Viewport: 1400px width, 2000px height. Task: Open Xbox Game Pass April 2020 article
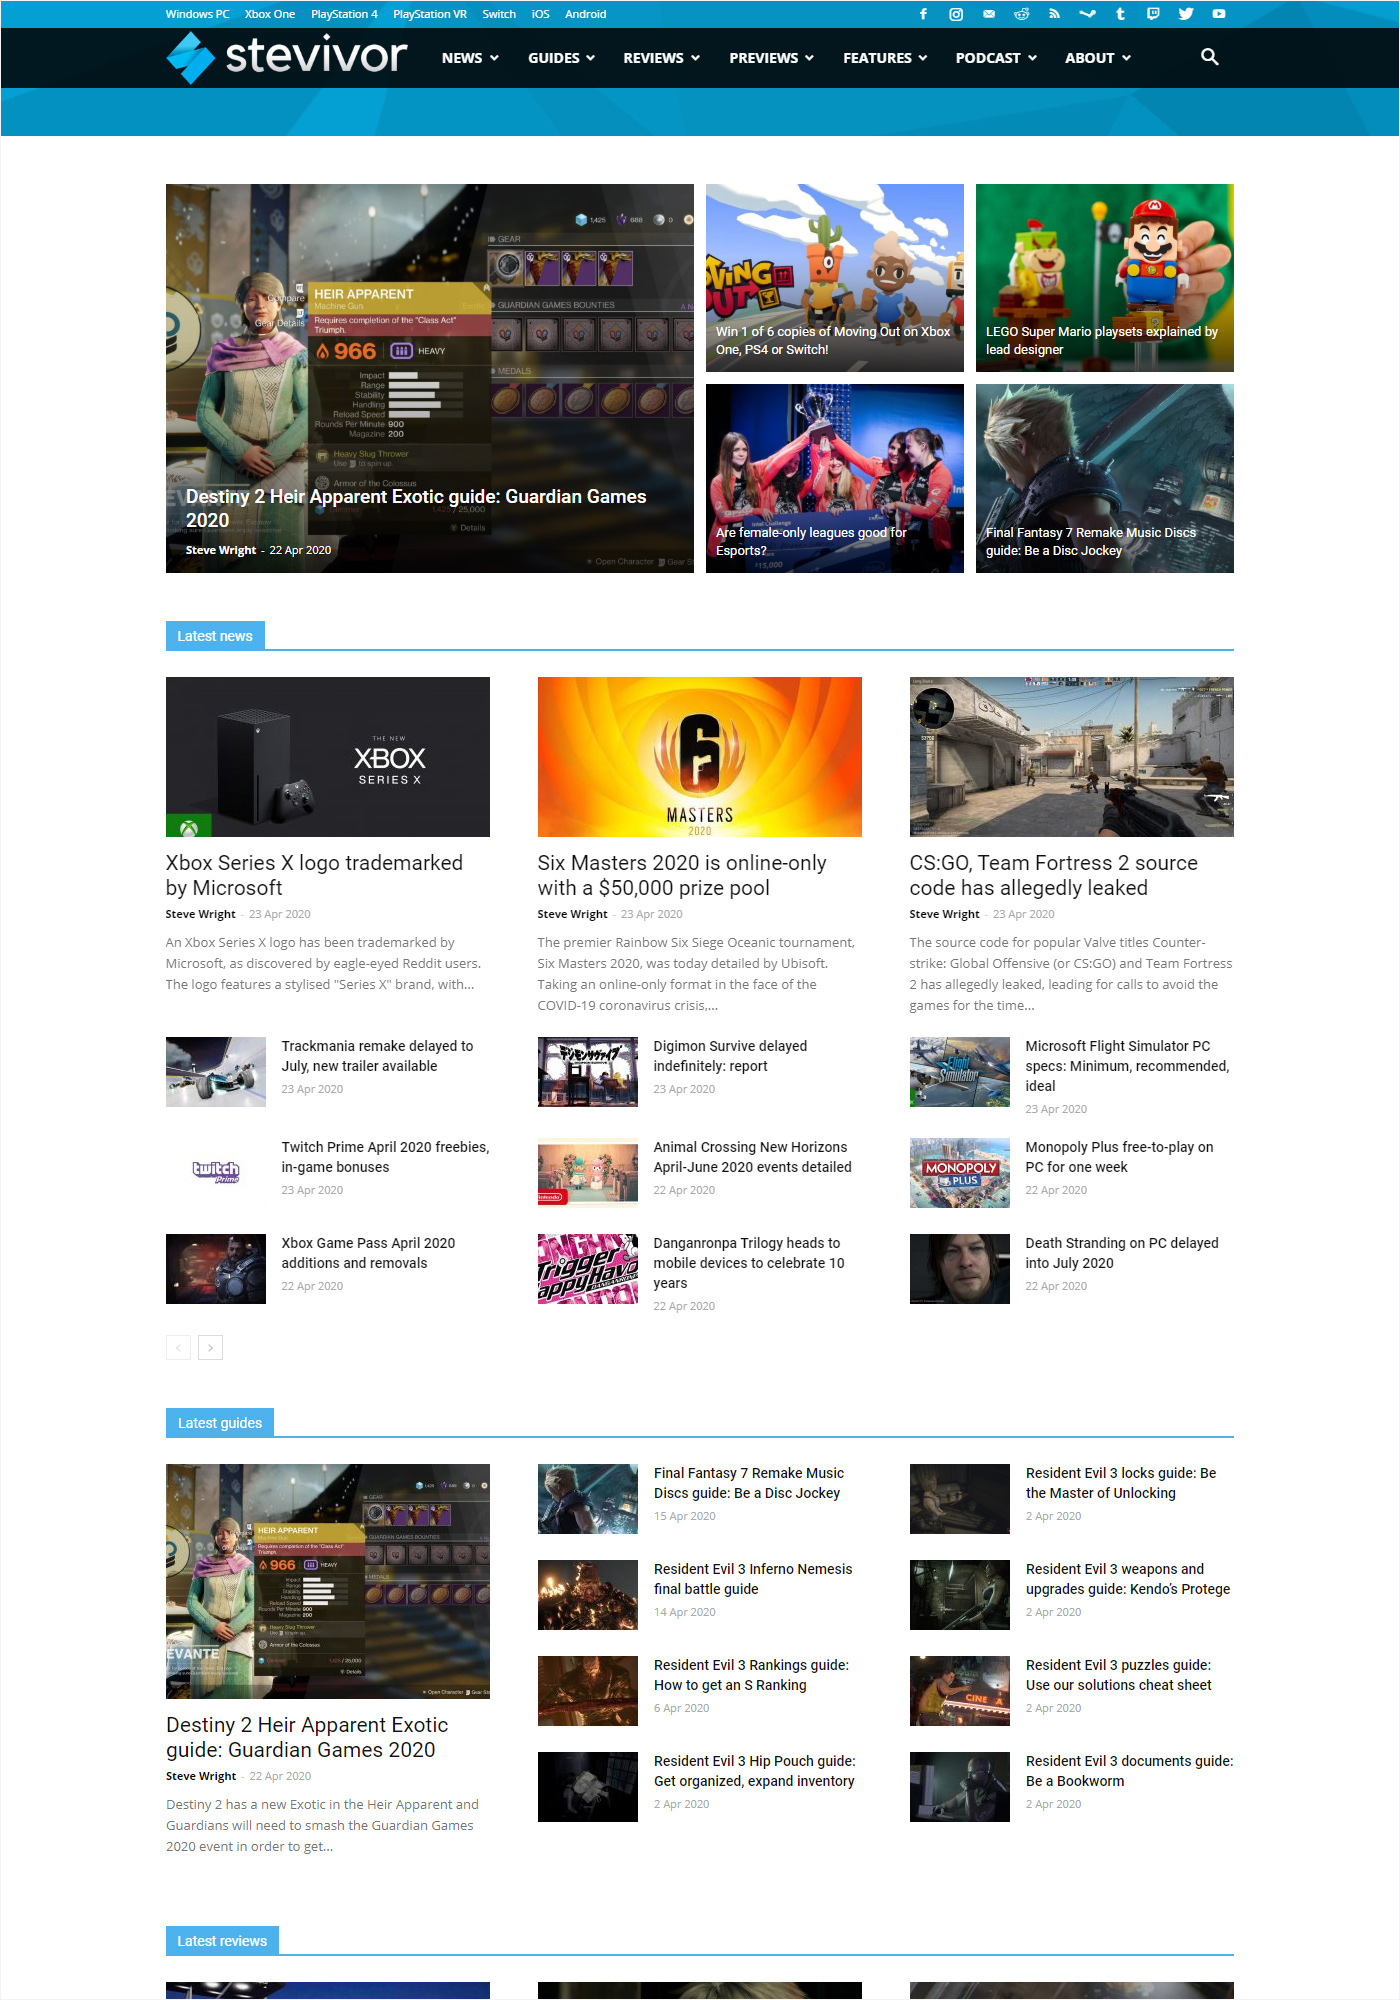coord(368,1253)
